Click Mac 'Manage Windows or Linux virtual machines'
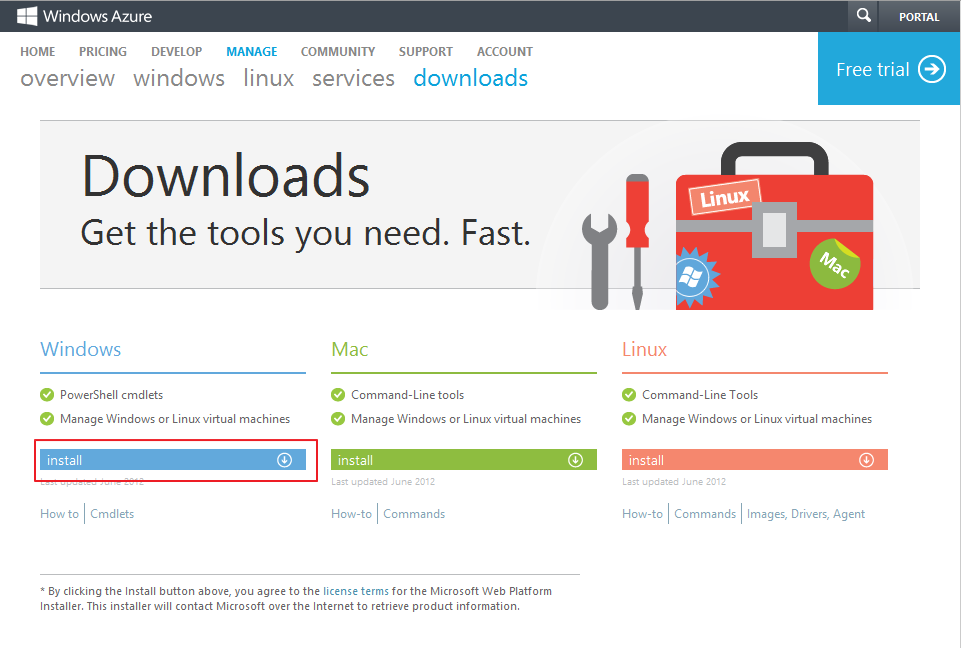961x648 pixels. point(466,419)
